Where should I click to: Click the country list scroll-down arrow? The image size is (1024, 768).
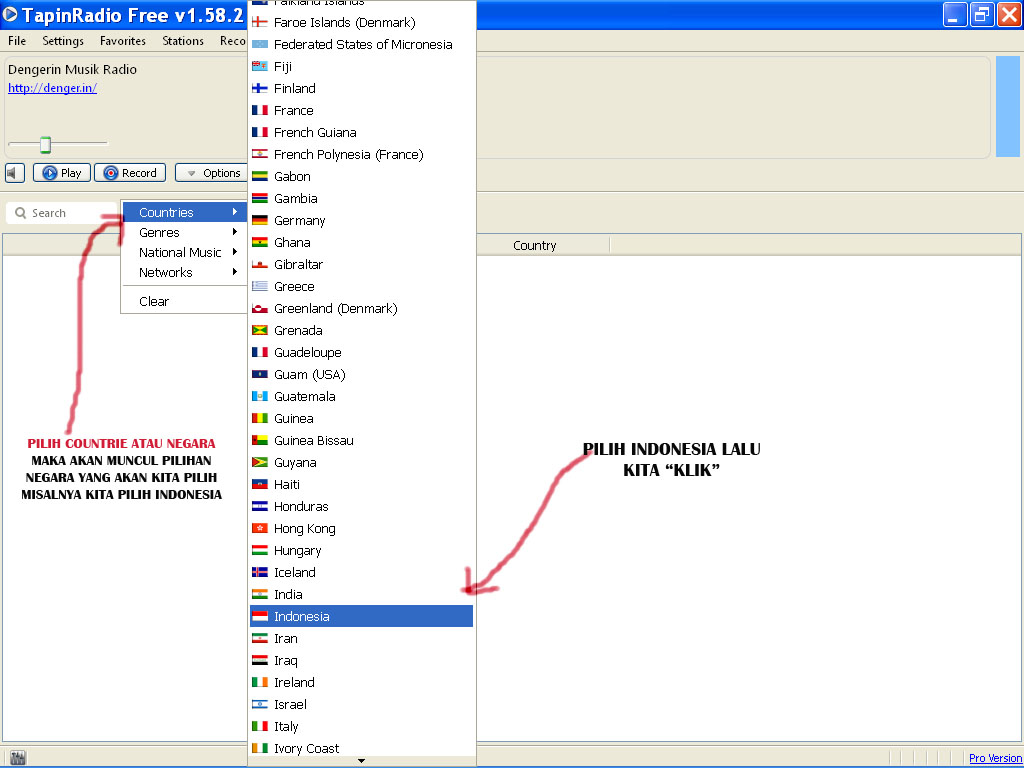click(x=361, y=761)
